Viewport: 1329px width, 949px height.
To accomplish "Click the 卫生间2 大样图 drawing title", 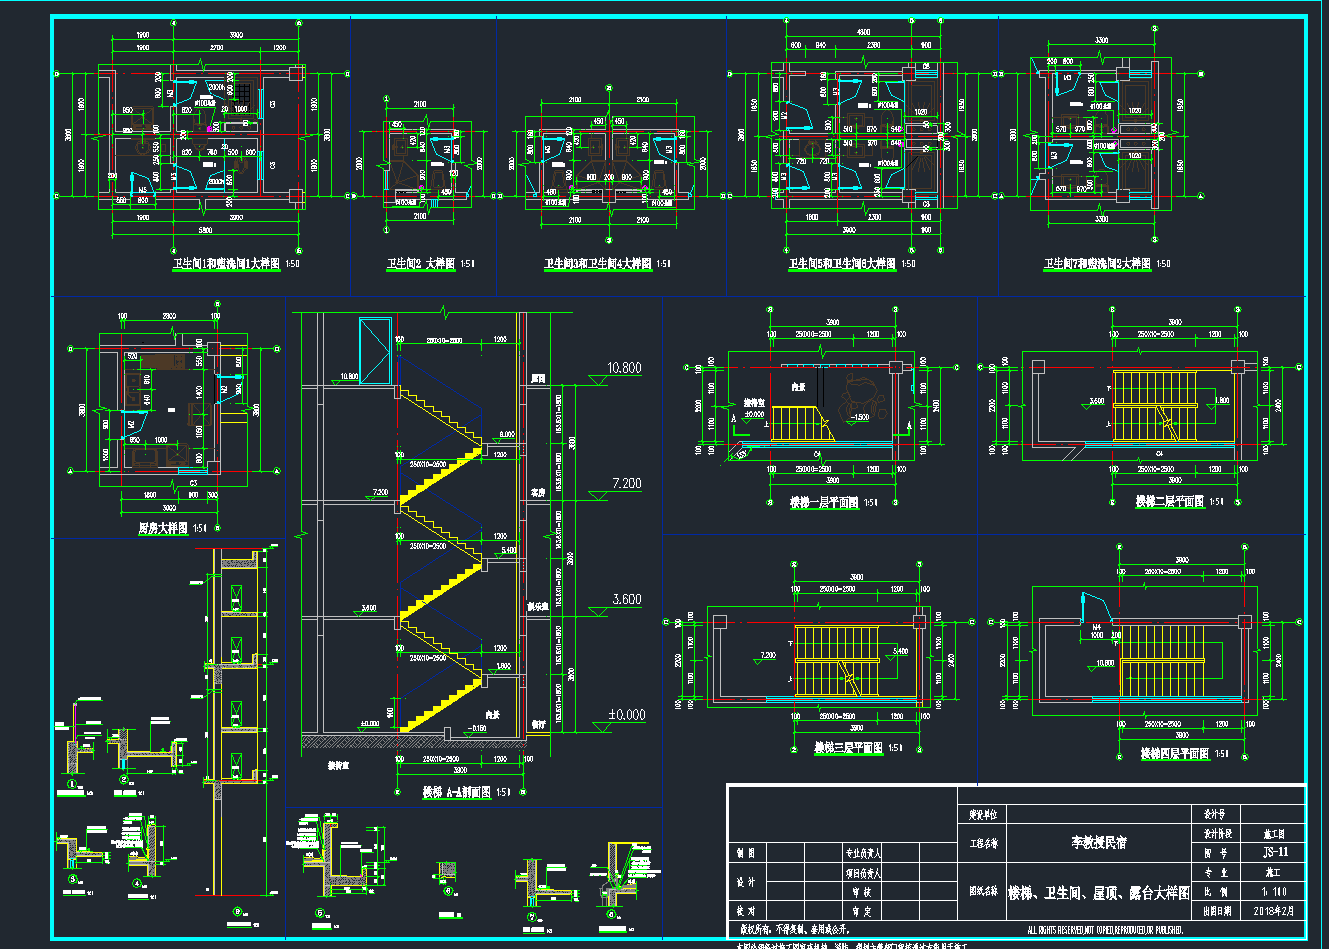I will (x=421, y=264).
